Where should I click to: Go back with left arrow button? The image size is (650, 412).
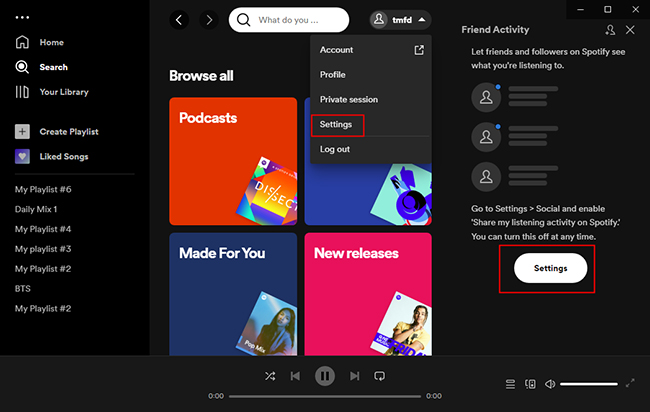(179, 20)
